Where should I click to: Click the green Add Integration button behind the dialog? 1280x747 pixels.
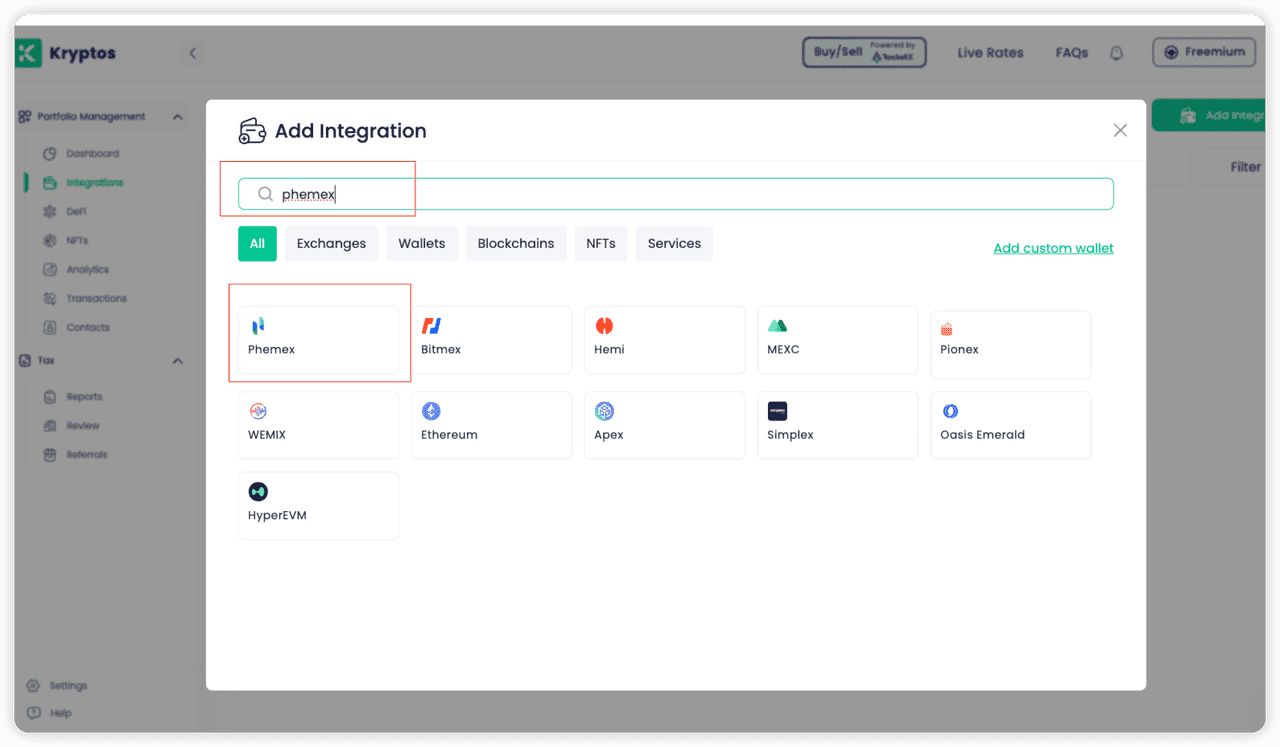pyautogui.click(x=1208, y=115)
